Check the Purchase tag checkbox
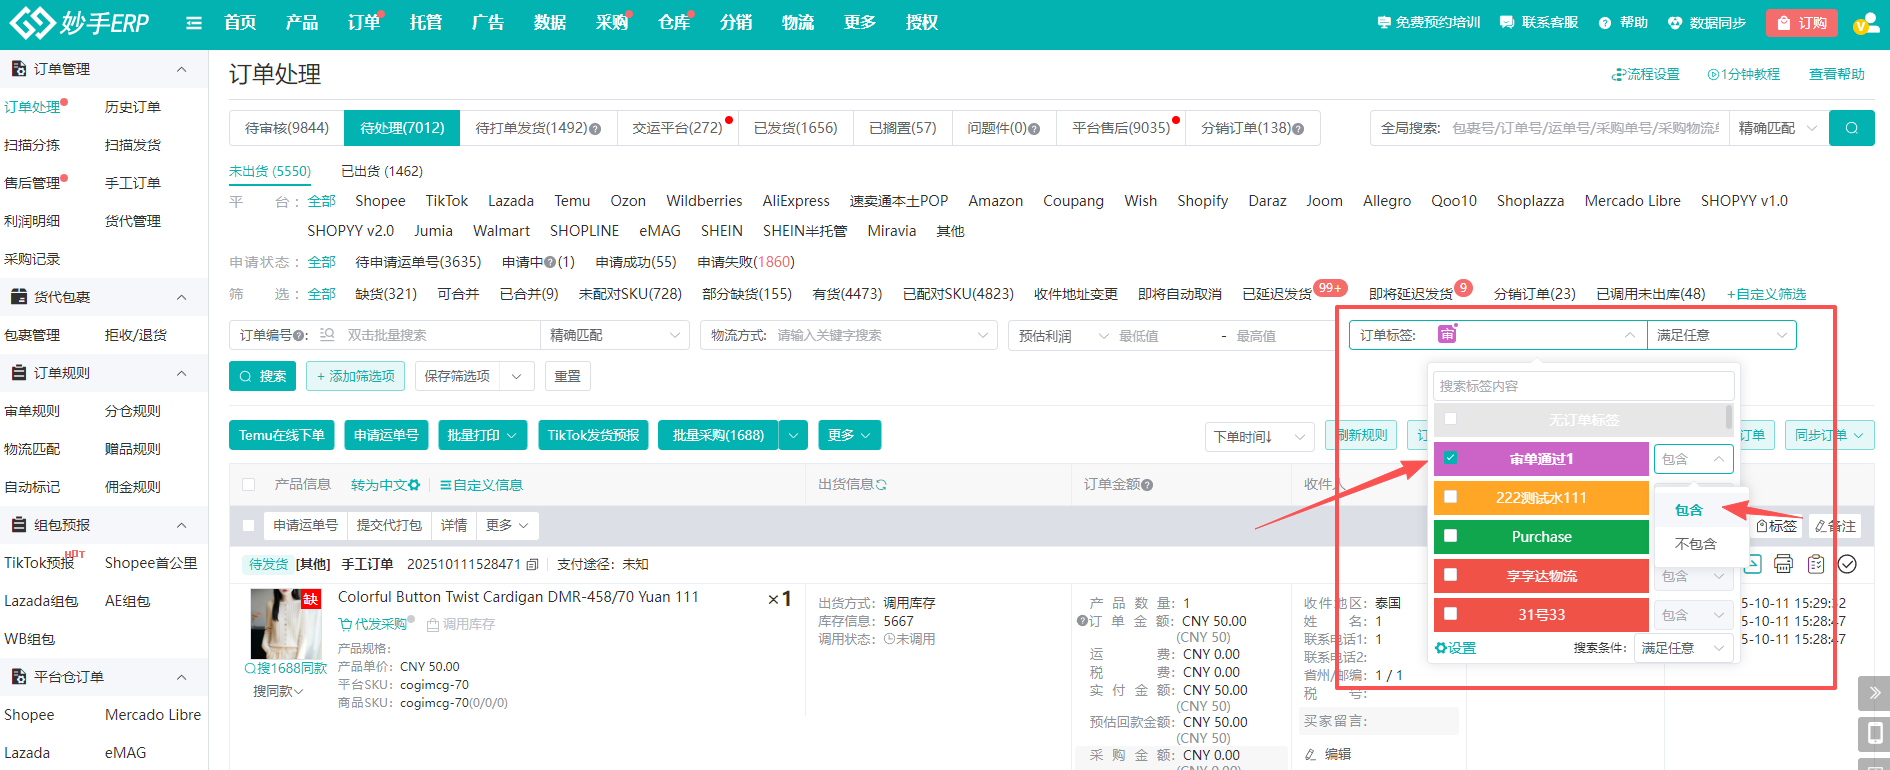 click(1450, 536)
